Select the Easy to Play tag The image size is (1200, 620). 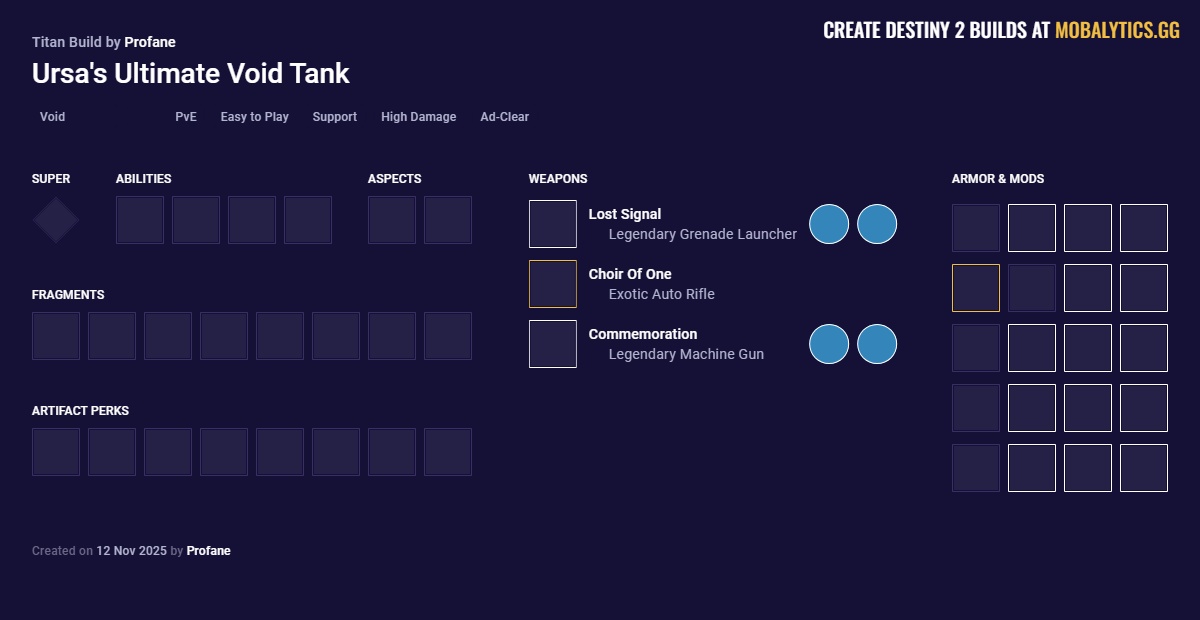click(254, 117)
